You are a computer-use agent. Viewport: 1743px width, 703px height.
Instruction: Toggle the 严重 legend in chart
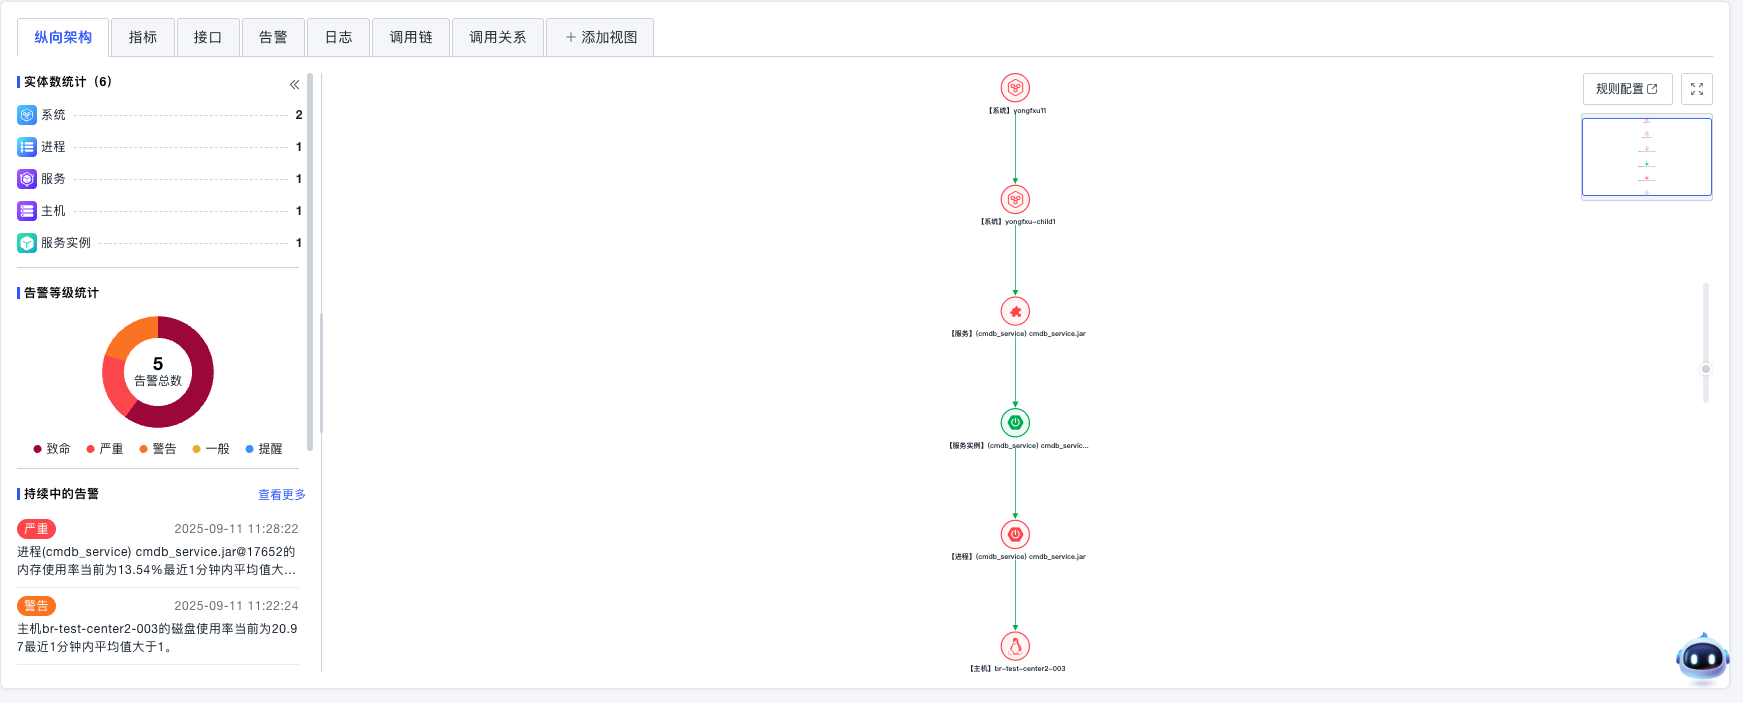pyautogui.click(x=105, y=449)
